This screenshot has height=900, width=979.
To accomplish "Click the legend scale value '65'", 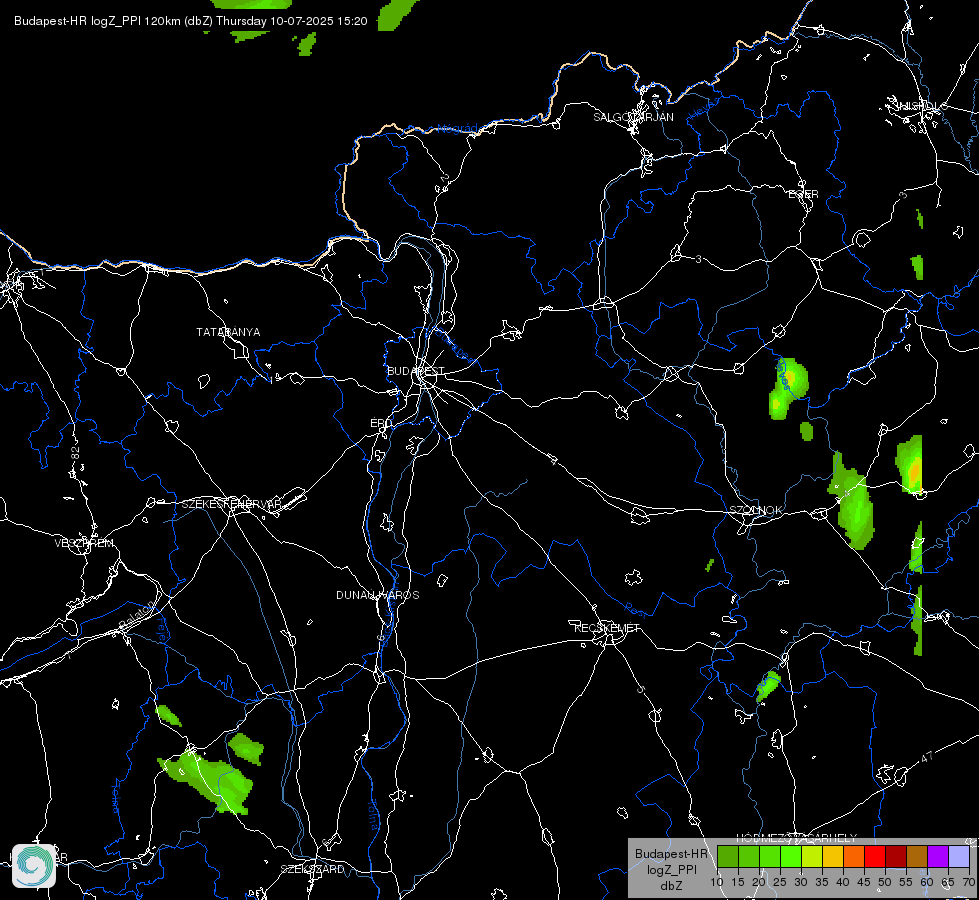I will pos(948,883).
